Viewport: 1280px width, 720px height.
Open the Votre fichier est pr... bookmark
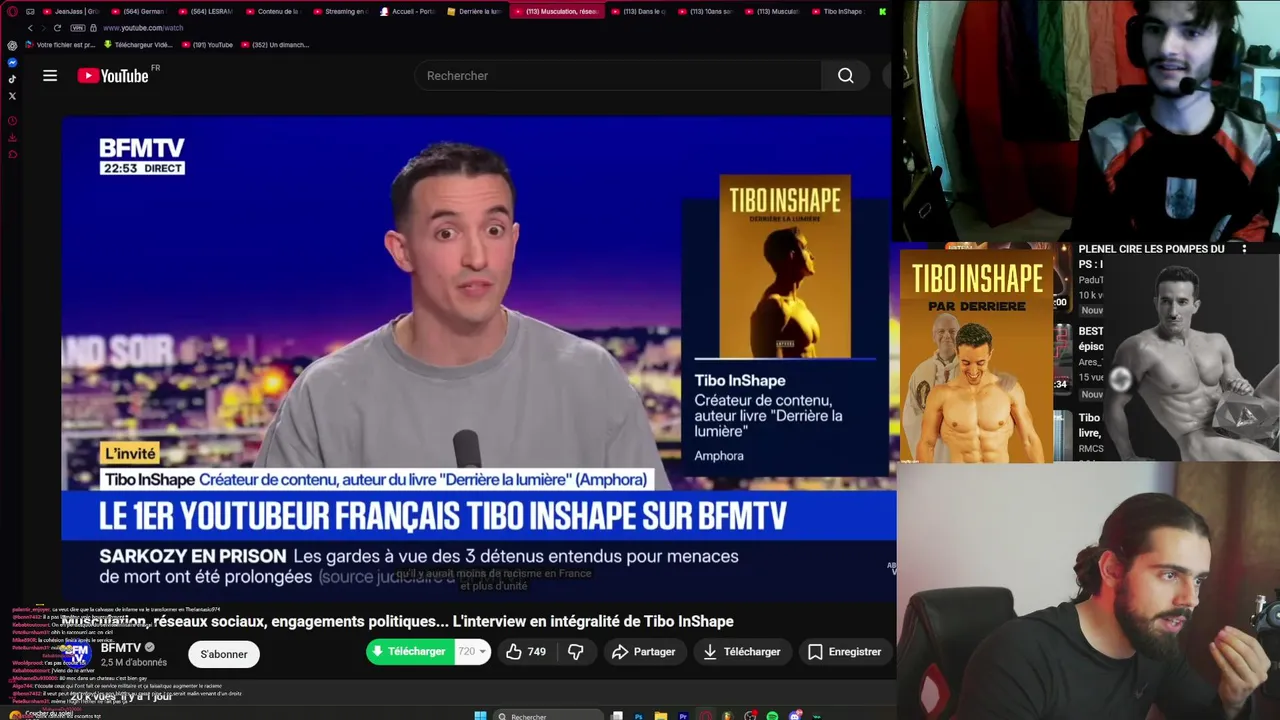[60, 45]
